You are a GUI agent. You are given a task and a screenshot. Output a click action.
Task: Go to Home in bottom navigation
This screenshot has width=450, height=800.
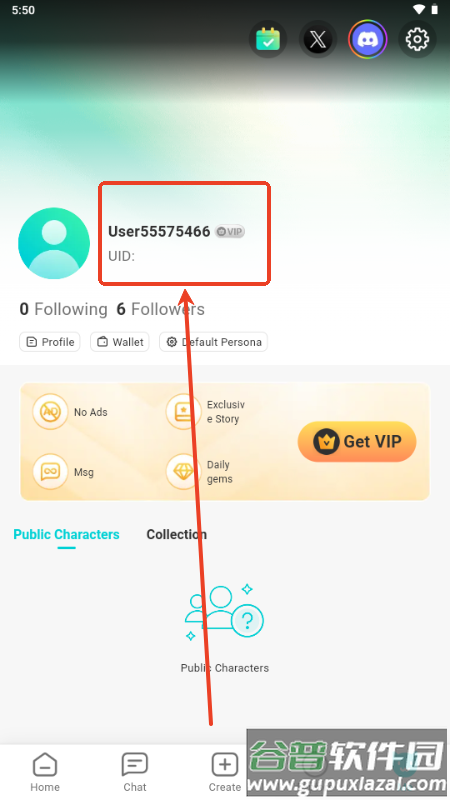coord(45,772)
